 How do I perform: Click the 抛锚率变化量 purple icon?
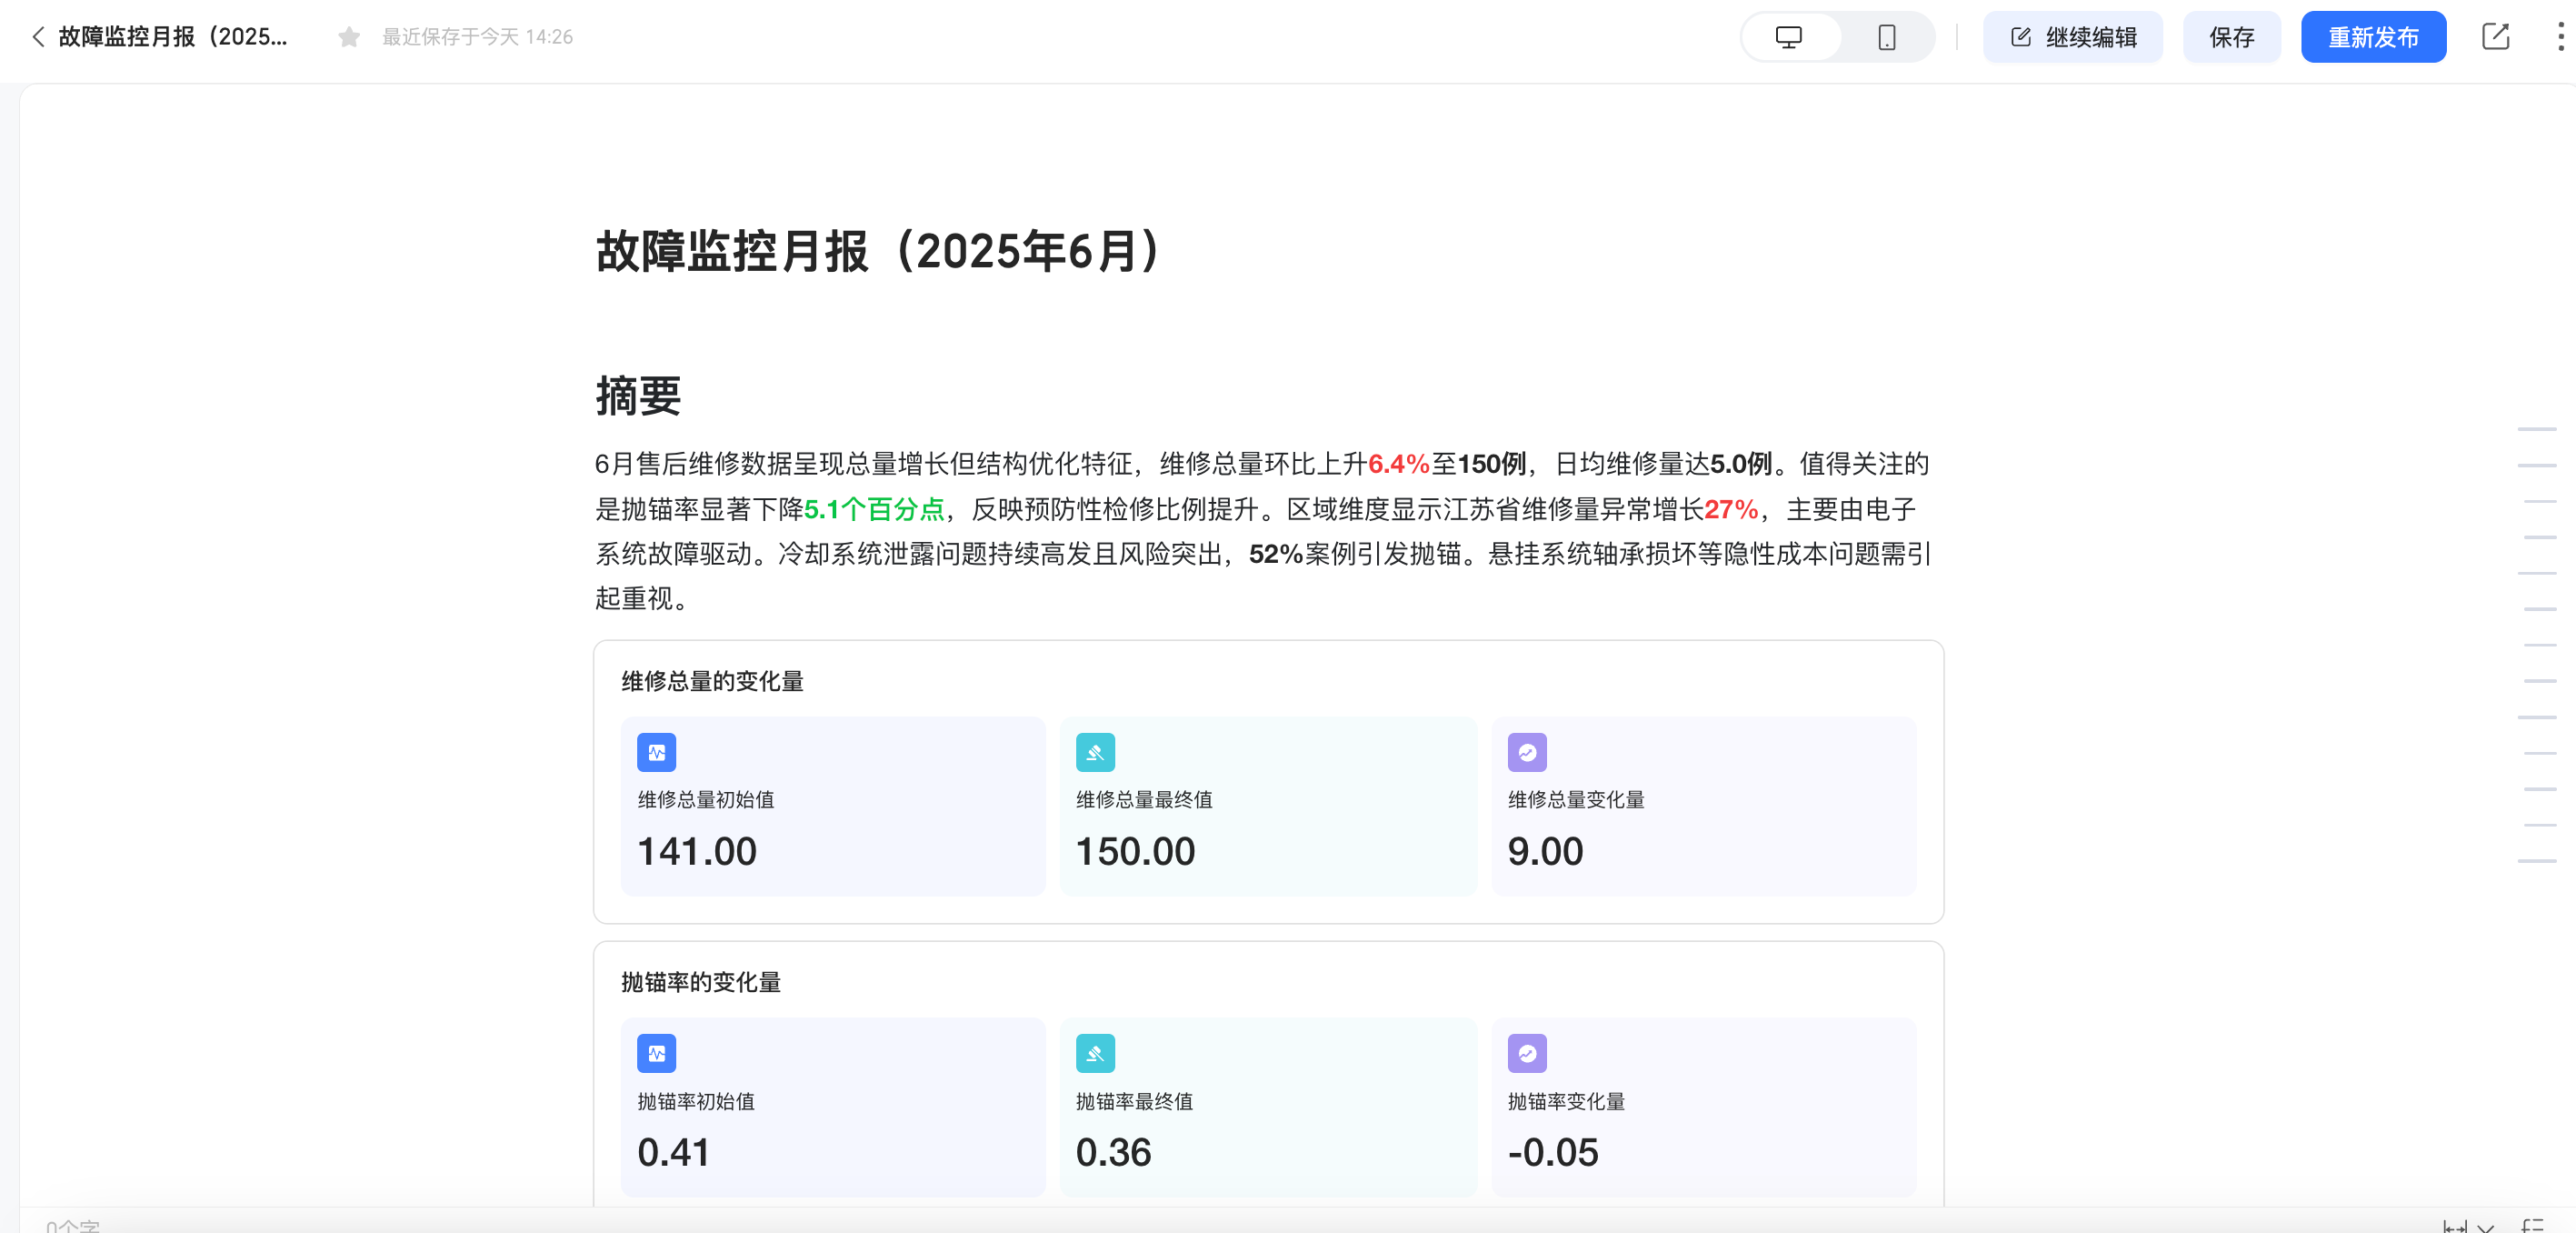click(1527, 1053)
